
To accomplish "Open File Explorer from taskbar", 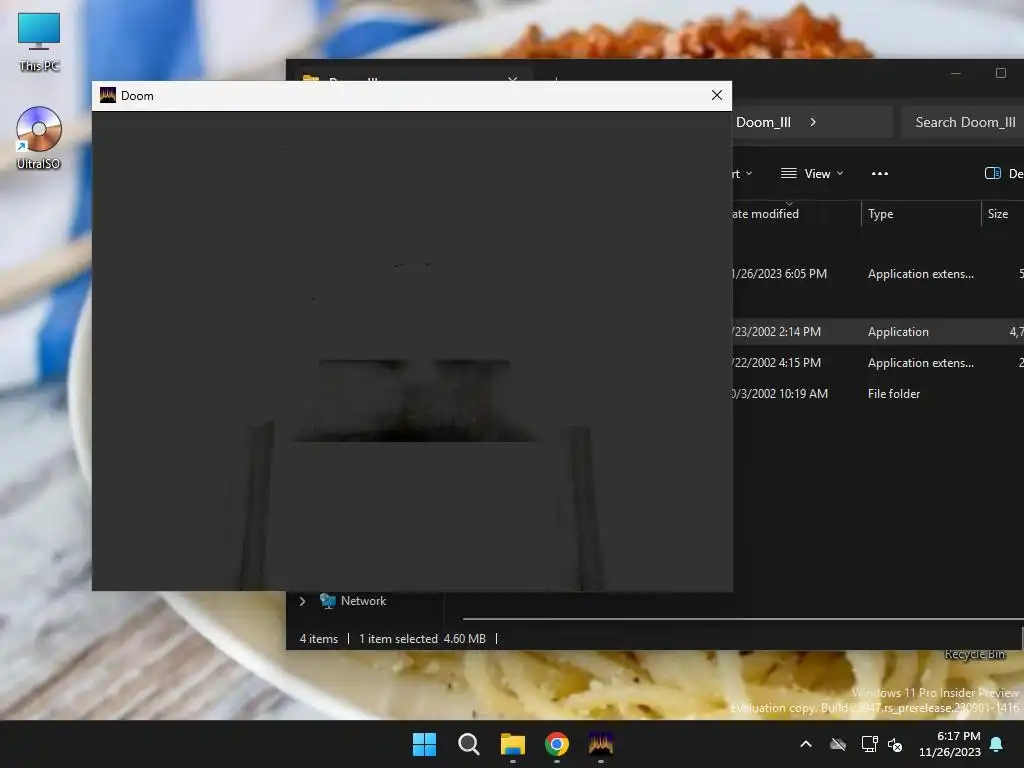I will pos(513,744).
